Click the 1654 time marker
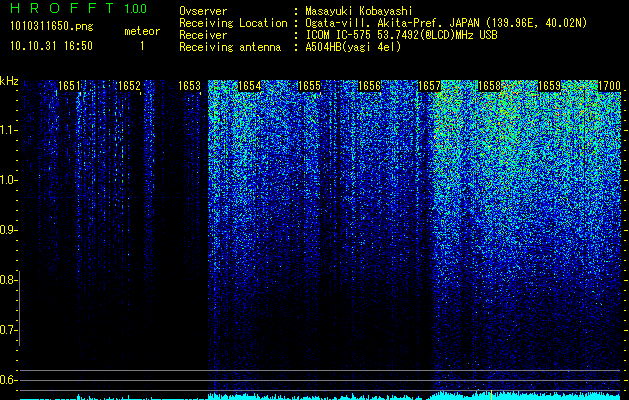The width and height of the screenshot is (629, 400). (249, 86)
